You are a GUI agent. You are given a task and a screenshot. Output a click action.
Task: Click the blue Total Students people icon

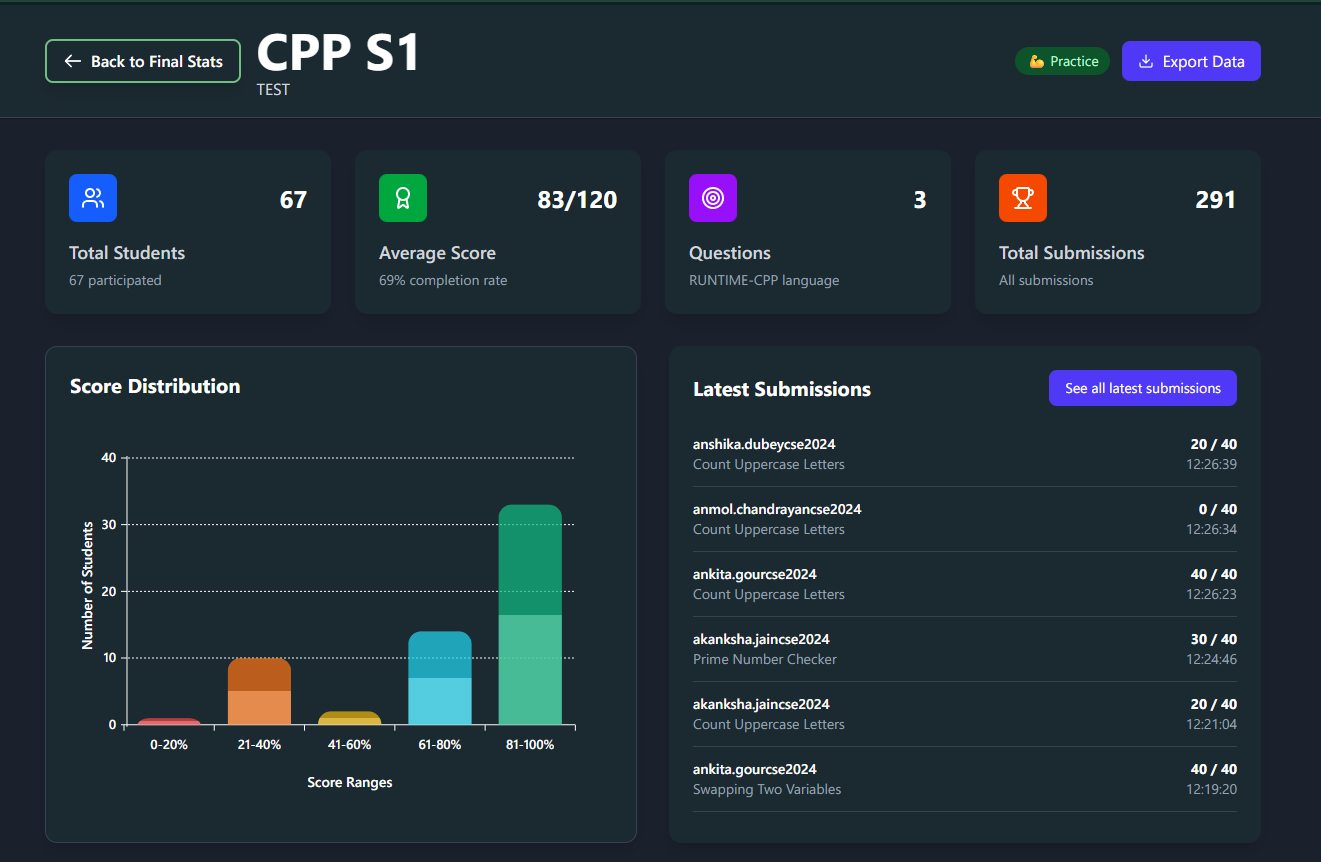pos(93,198)
